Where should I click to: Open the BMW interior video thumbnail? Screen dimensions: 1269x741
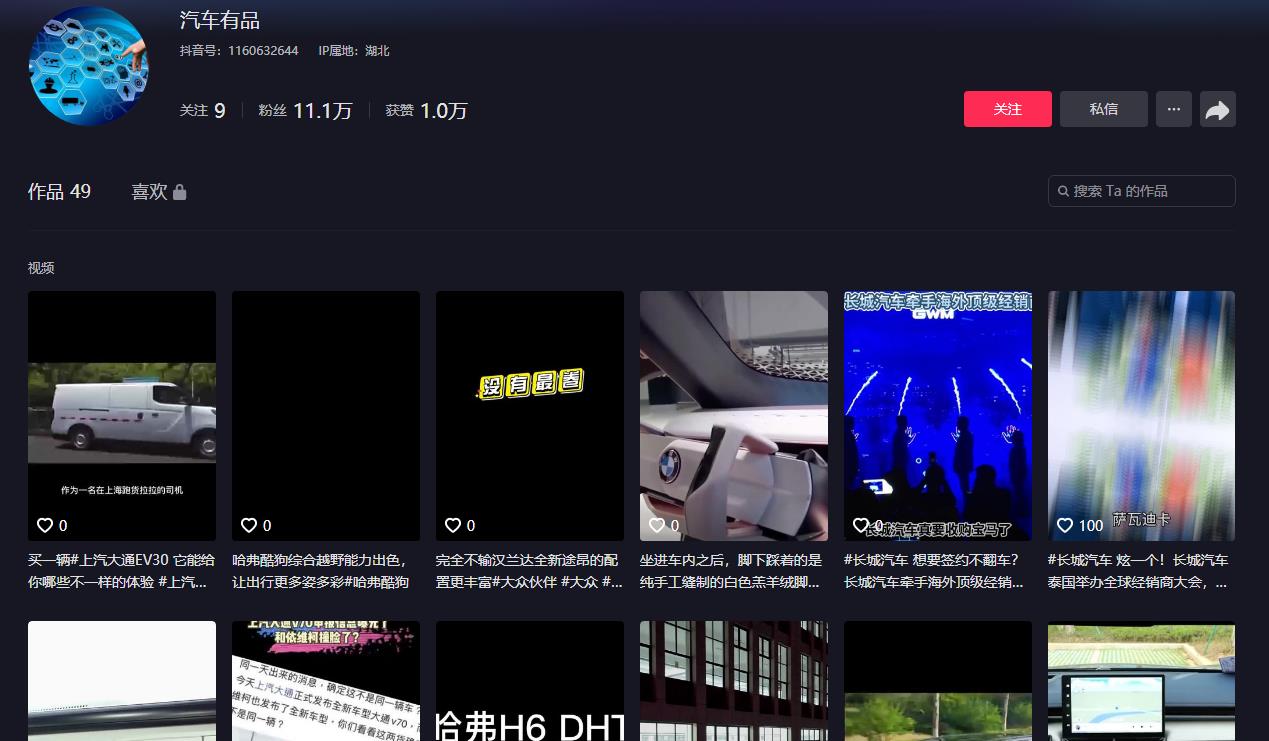click(x=734, y=416)
